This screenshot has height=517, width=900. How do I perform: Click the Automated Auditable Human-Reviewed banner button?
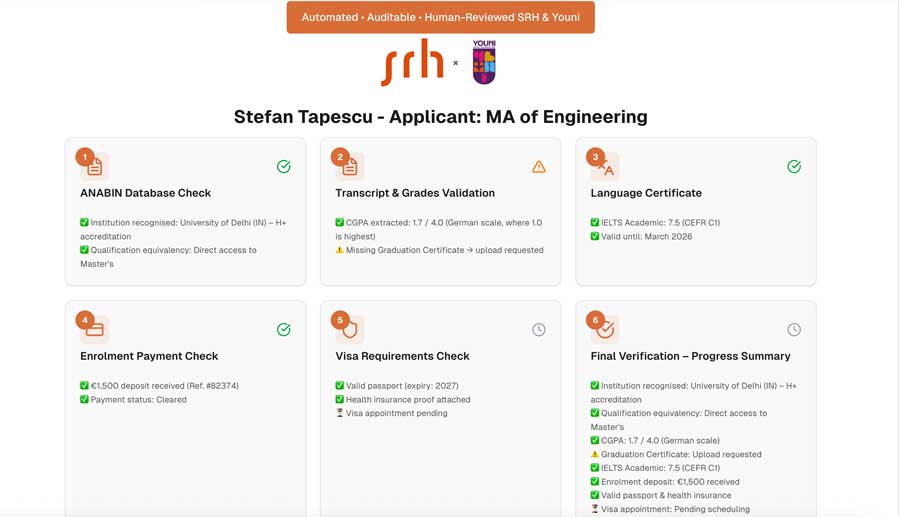coord(440,17)
